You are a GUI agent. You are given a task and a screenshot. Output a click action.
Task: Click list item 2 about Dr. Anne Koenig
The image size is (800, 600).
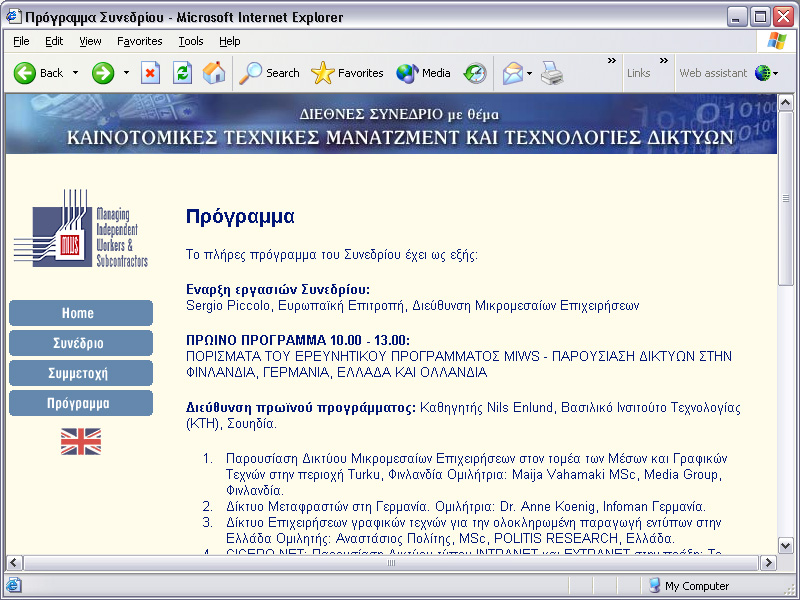click(466, 507)
